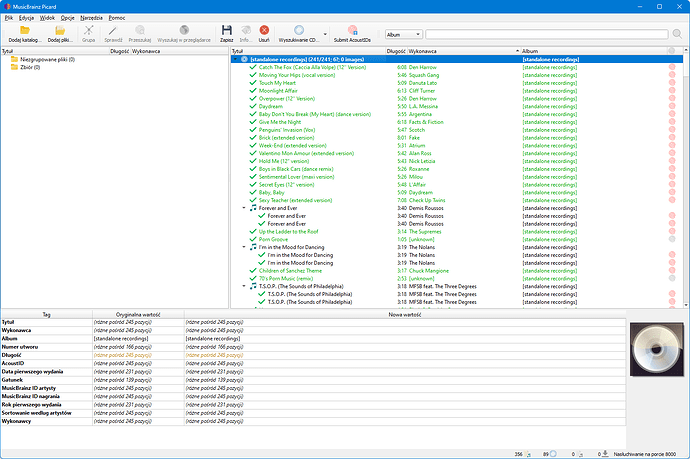The height and width of the screenshot is (459, 690).
Task: Click the Nowa wartość column header
Action: pyautogui.click(x=405, y=315)
